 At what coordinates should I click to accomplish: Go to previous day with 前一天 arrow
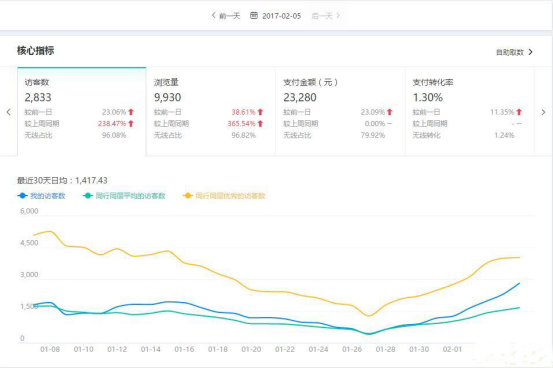pyautogui.click(x=213, y=15)
